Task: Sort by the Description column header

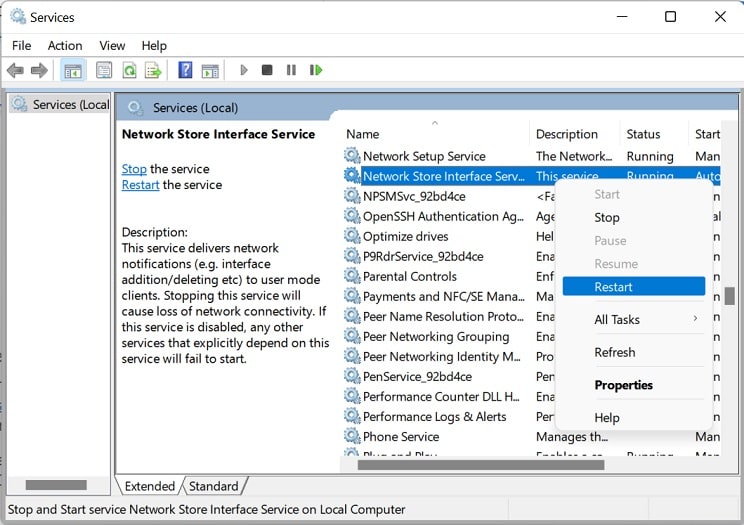Action: (575, 134)
